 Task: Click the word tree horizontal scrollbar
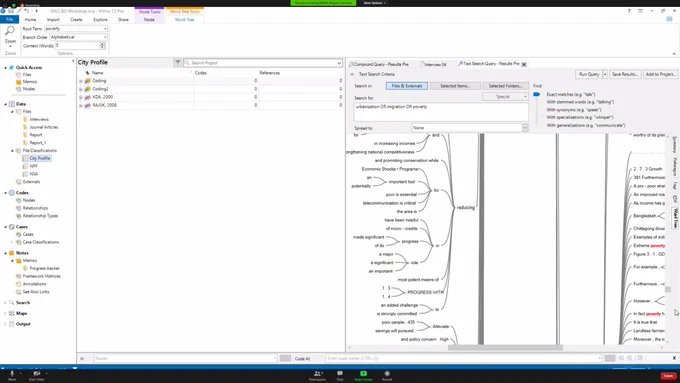[505, 347]
